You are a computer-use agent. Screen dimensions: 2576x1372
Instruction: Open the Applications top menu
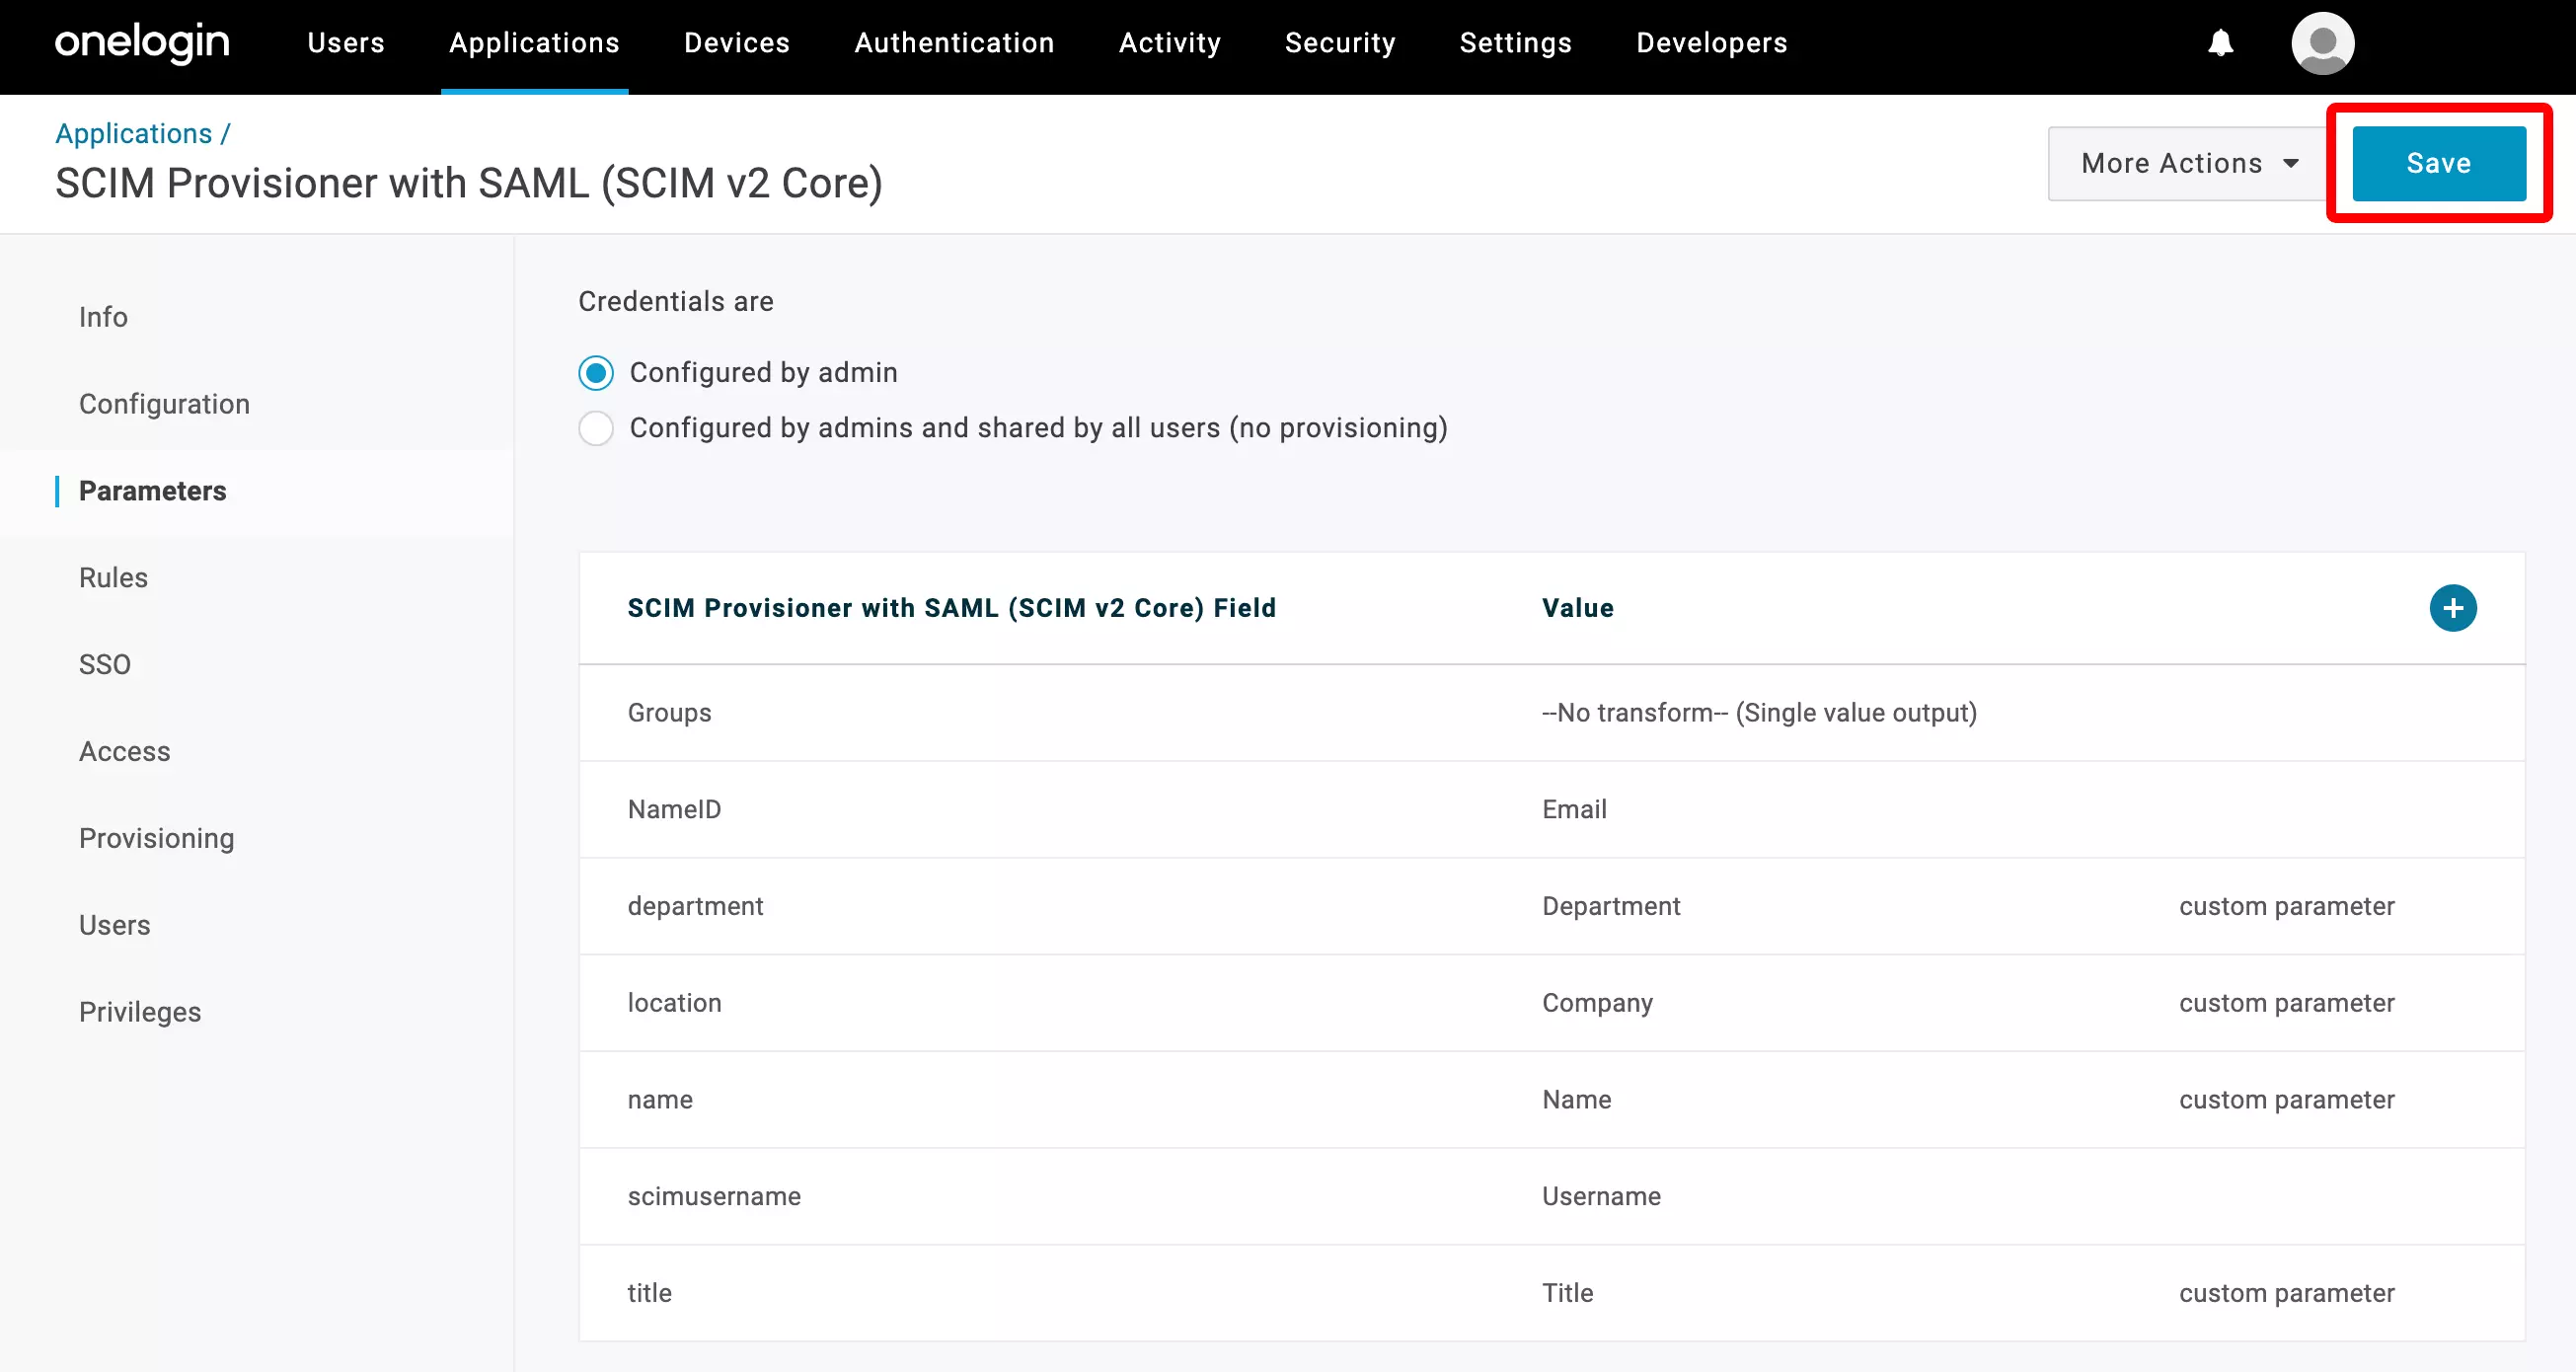pos(534,43)
